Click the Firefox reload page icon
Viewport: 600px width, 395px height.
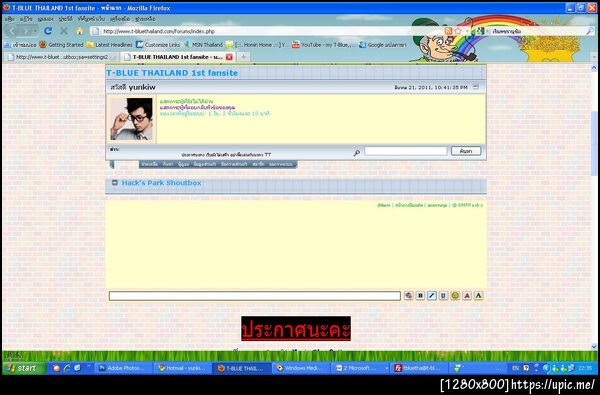(x=48, y=31)
